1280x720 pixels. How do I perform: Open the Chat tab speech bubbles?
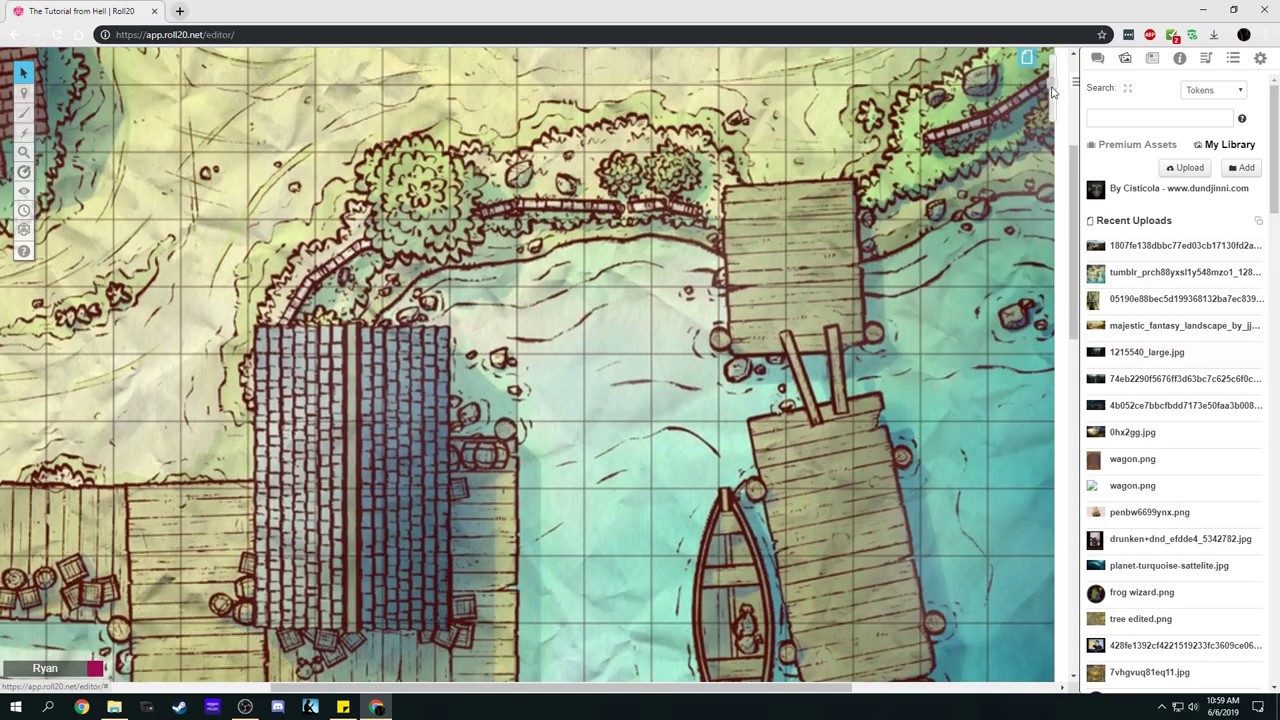tap(1098, 59)
